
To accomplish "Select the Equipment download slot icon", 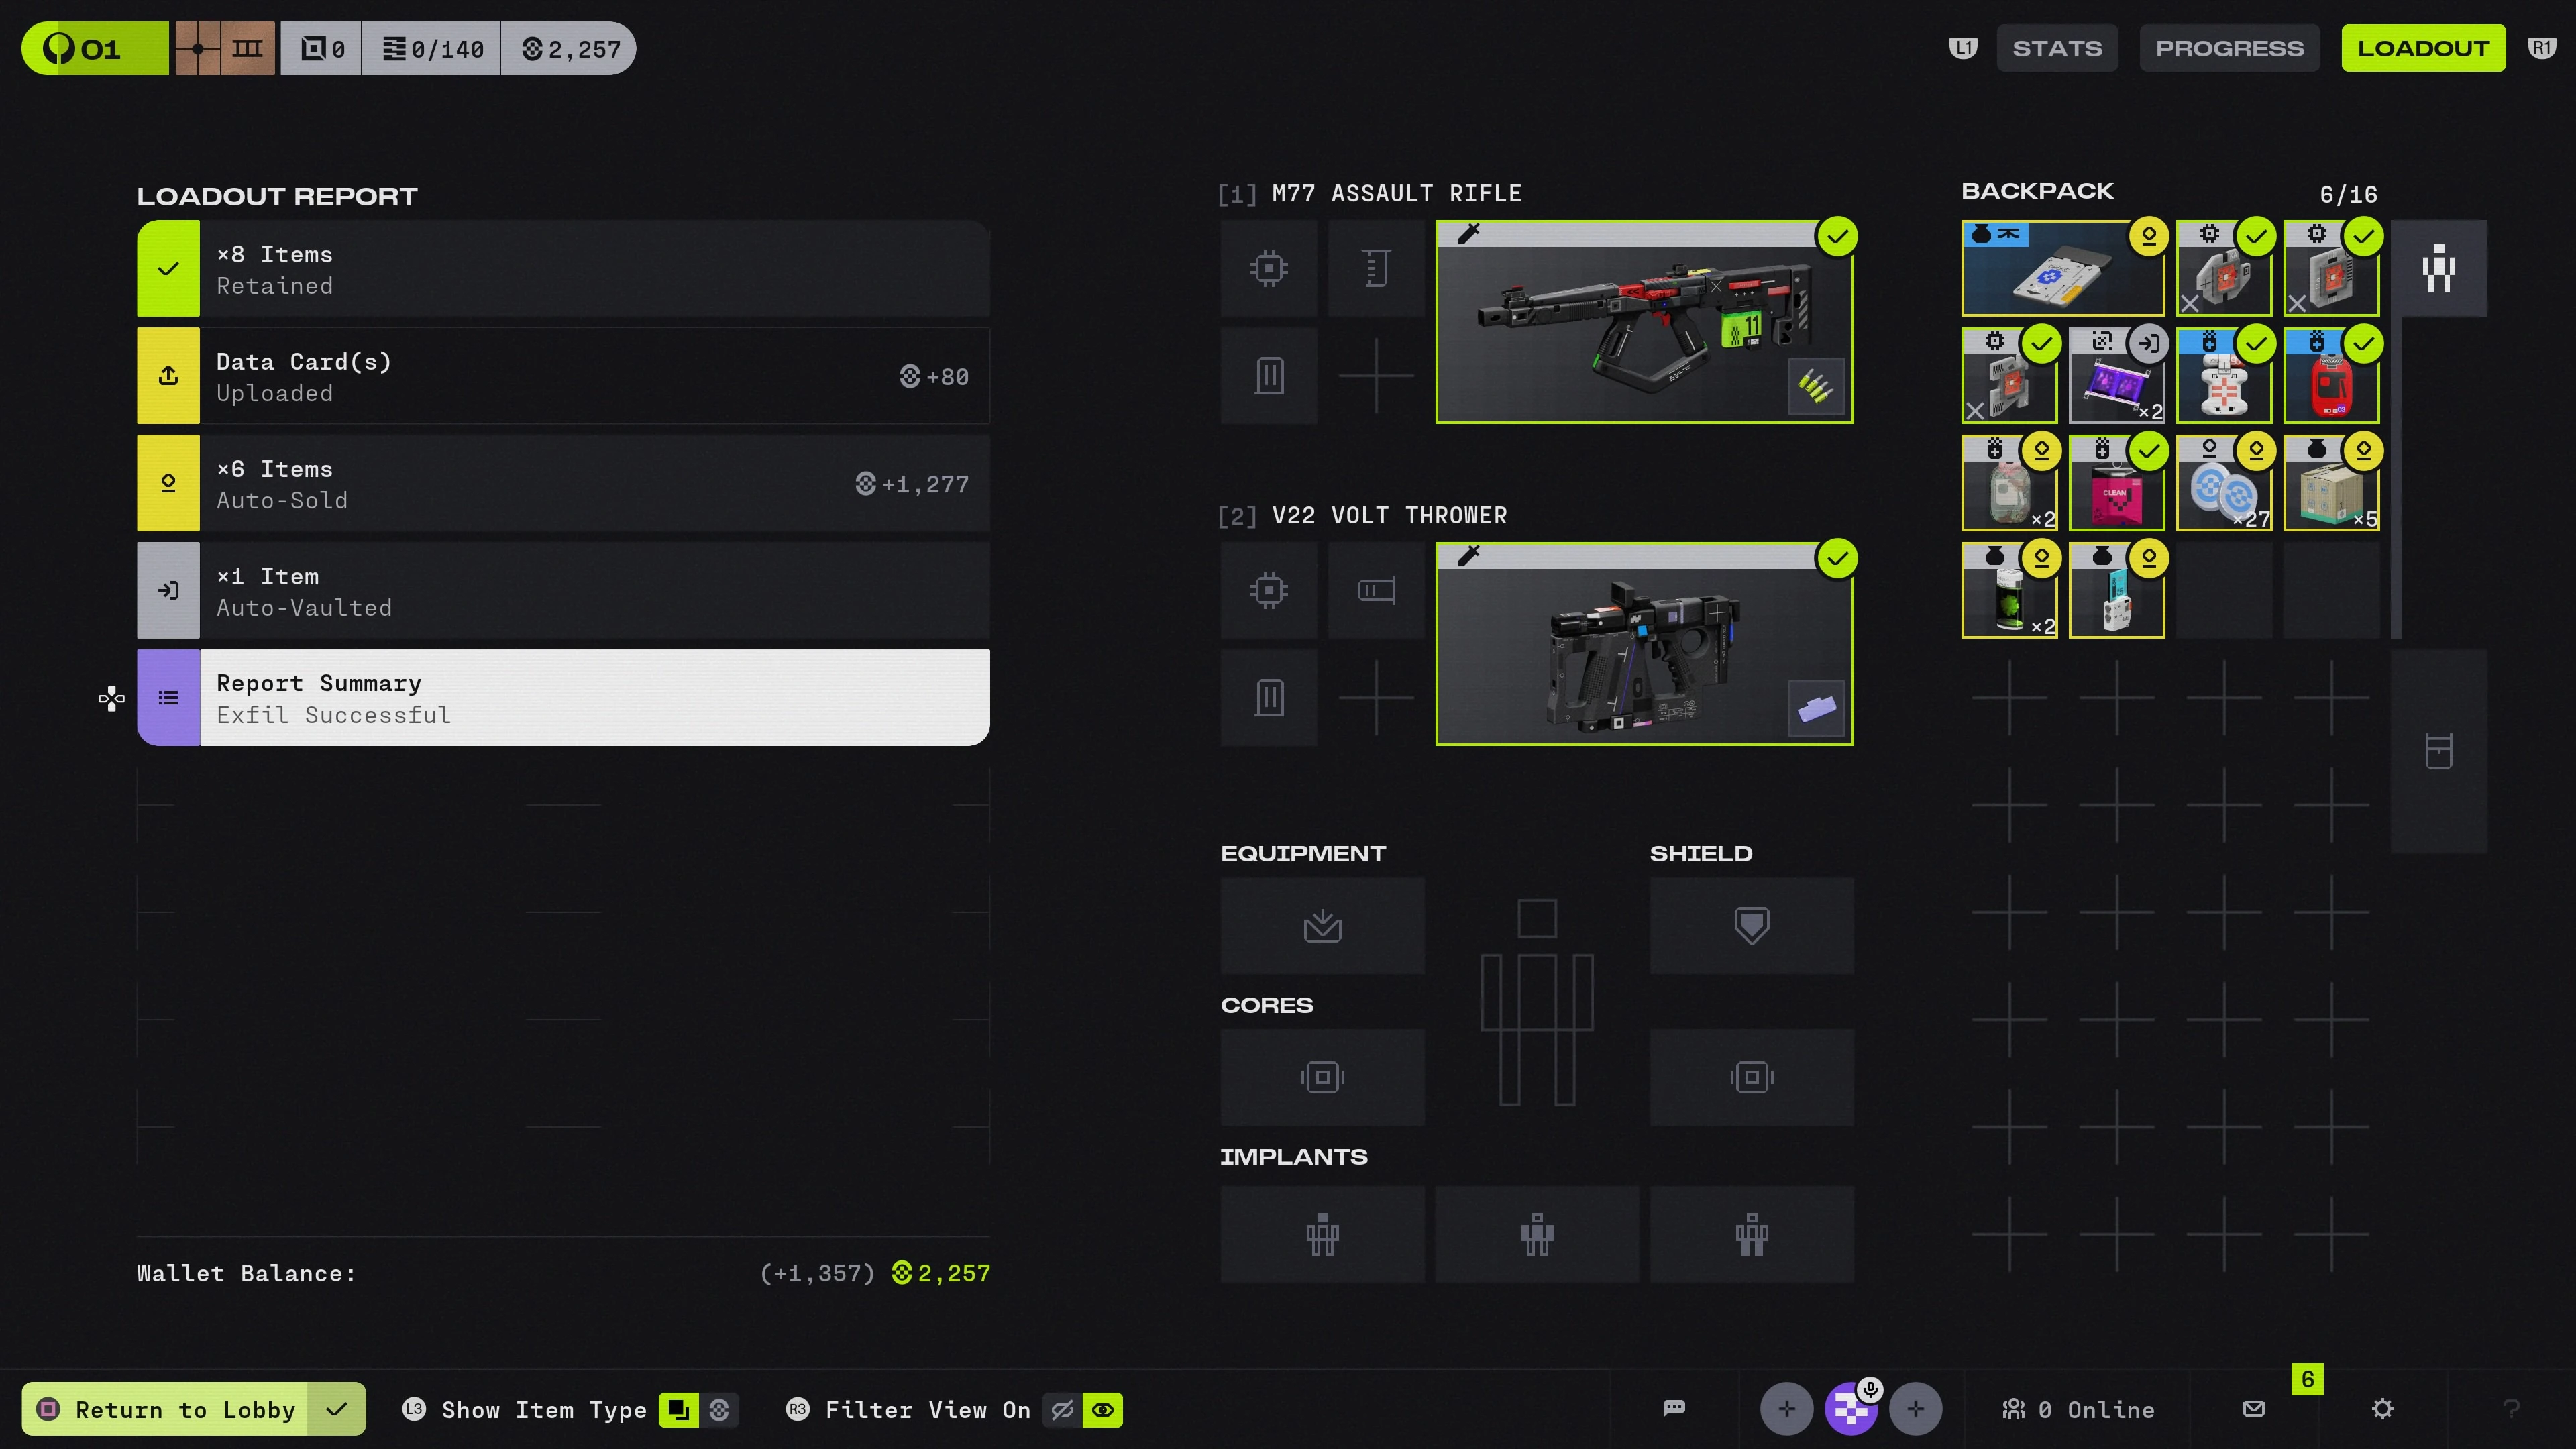I will [x=1322, y=925].
